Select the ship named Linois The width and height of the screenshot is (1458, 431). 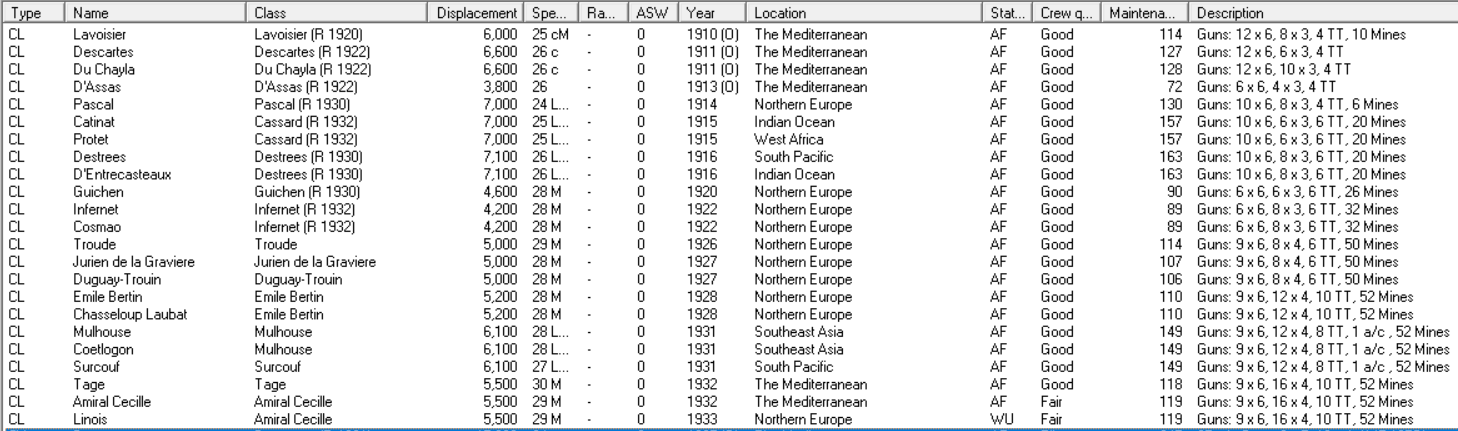(90, 419)
